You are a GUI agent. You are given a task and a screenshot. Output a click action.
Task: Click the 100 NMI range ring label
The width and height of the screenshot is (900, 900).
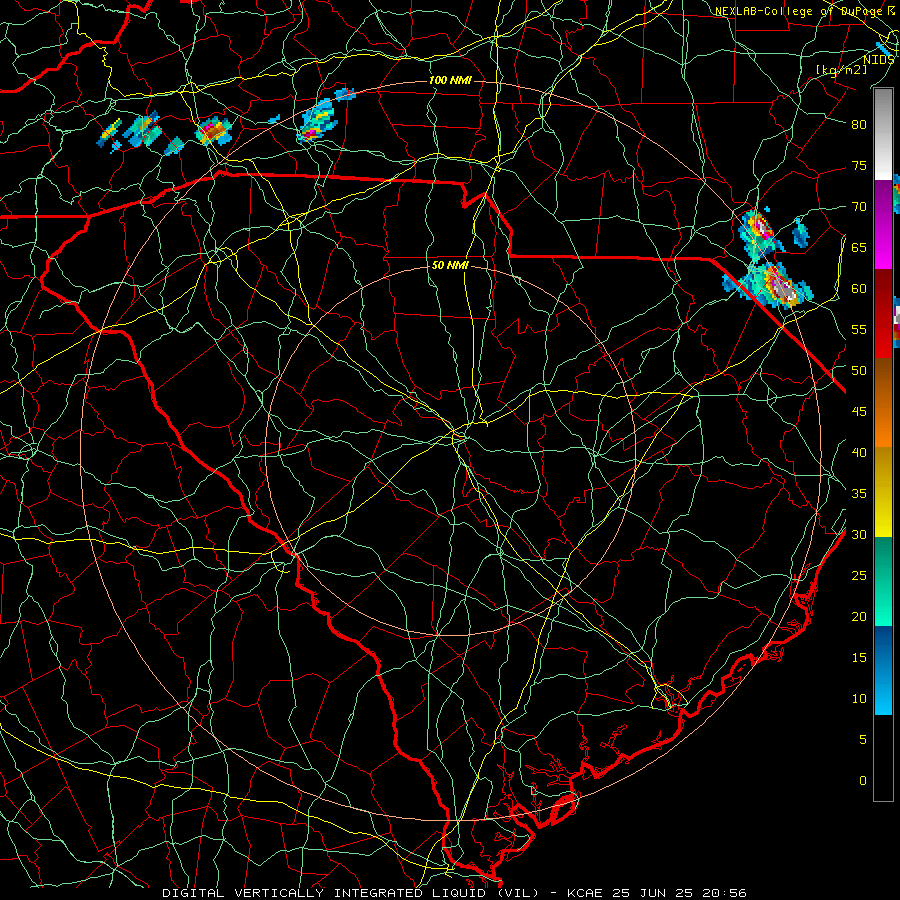click(450, 80)
